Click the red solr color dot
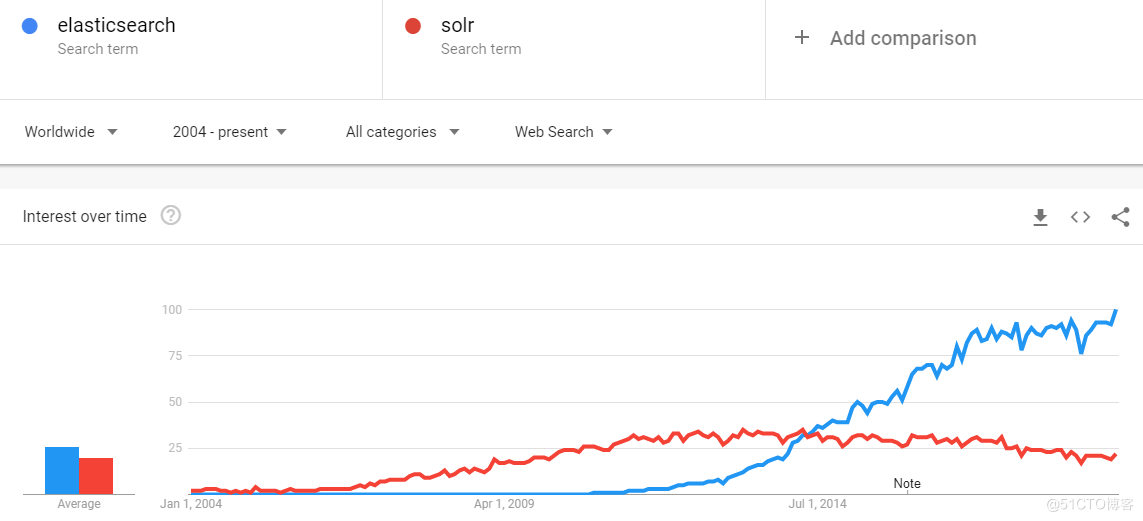 coord(413,26)
